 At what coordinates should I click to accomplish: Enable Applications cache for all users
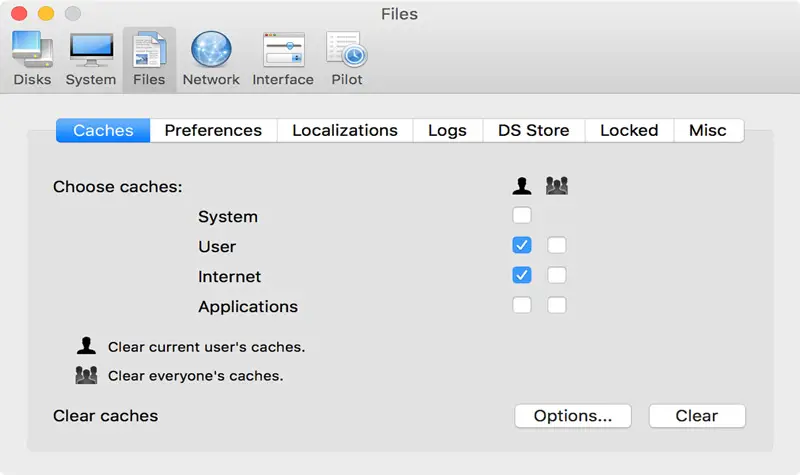pyautogui.click(x=557, y=306)
